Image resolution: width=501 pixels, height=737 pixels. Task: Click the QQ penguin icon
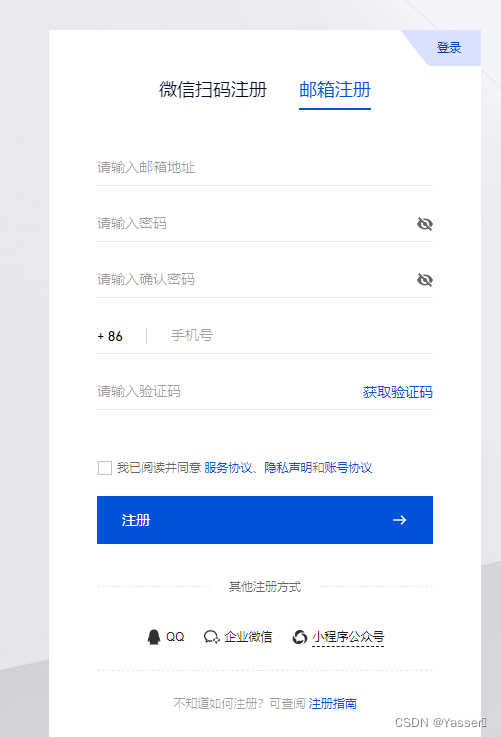click(x=154, y=637)
